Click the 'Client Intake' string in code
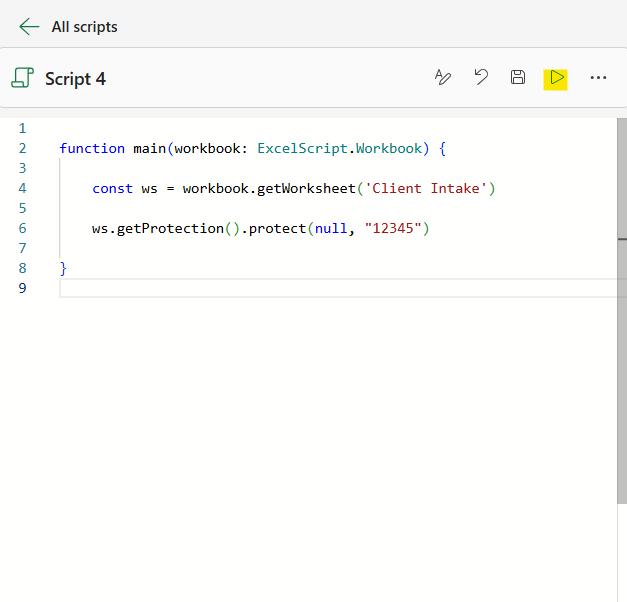The width and height of the screenshot is (627, 602). click(x=425, y=188)
